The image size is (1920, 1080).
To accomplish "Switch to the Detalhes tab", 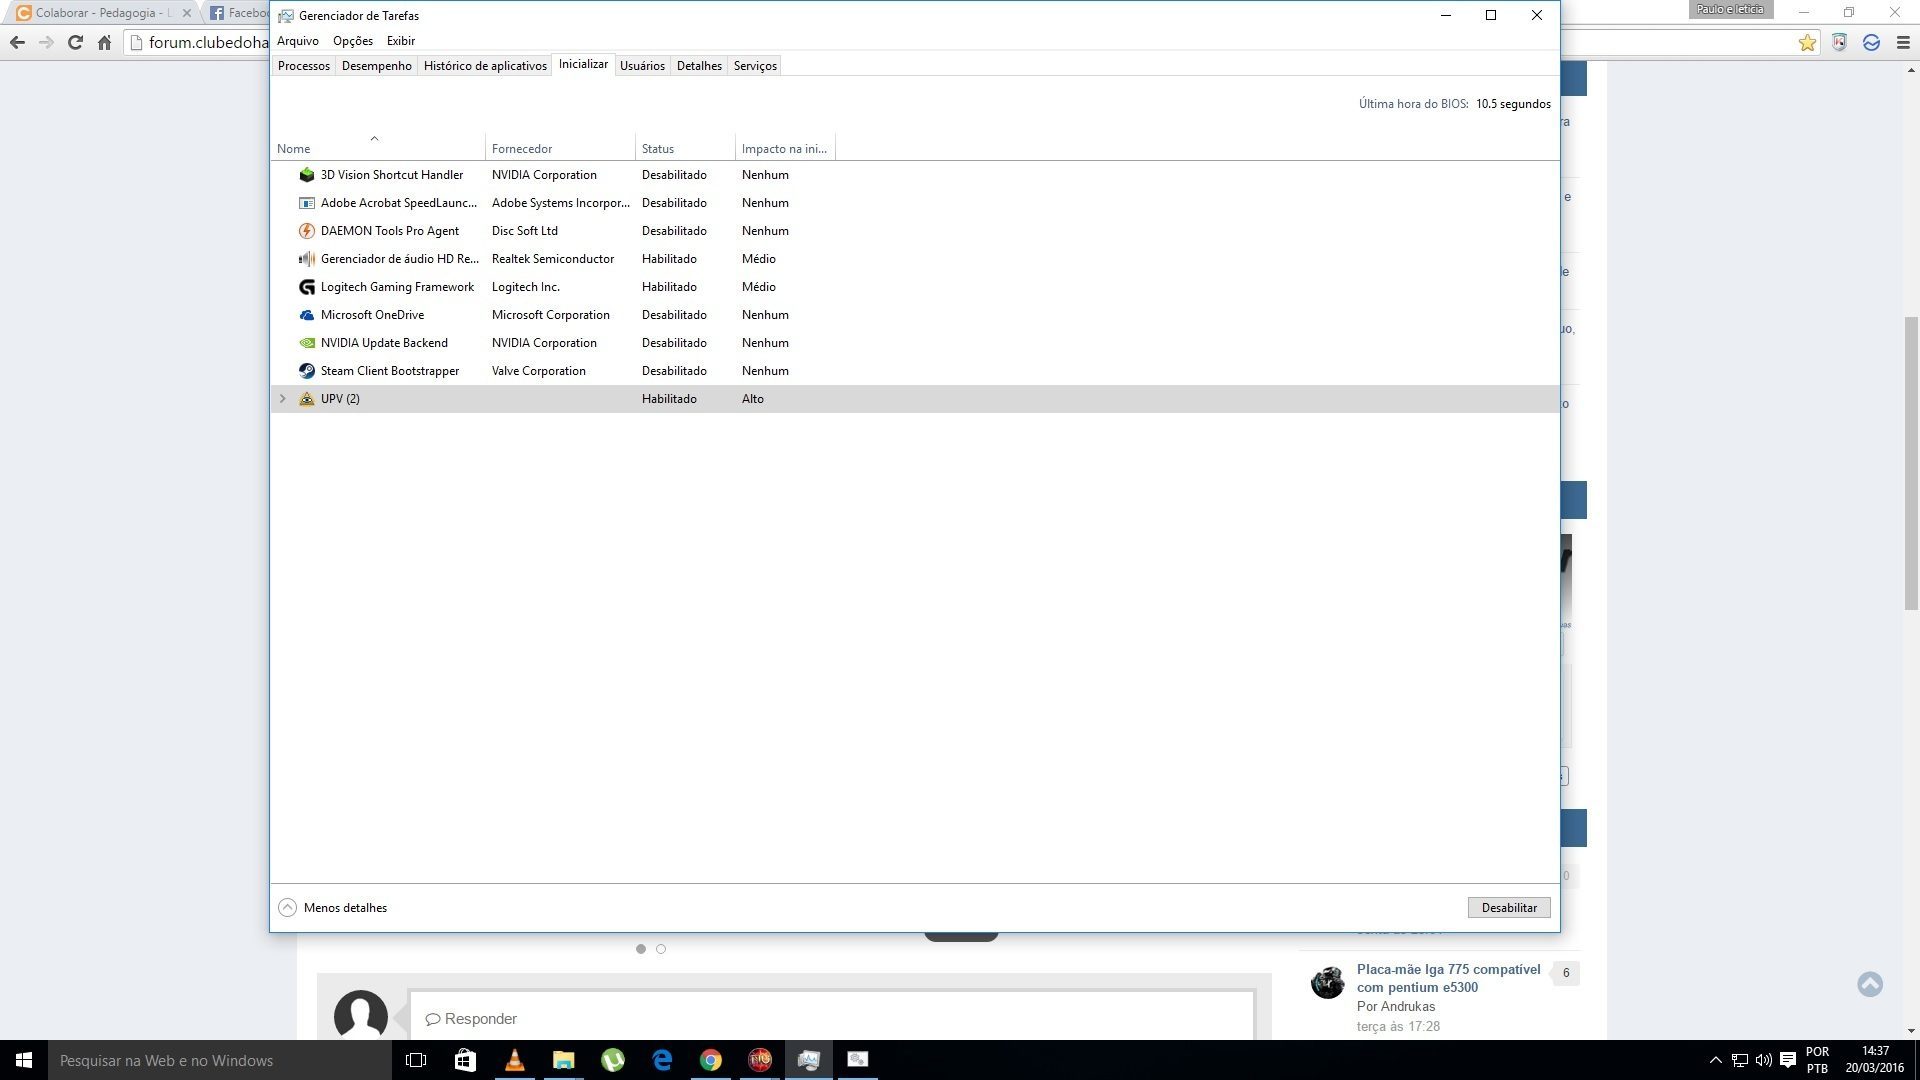I will point(699,66).
